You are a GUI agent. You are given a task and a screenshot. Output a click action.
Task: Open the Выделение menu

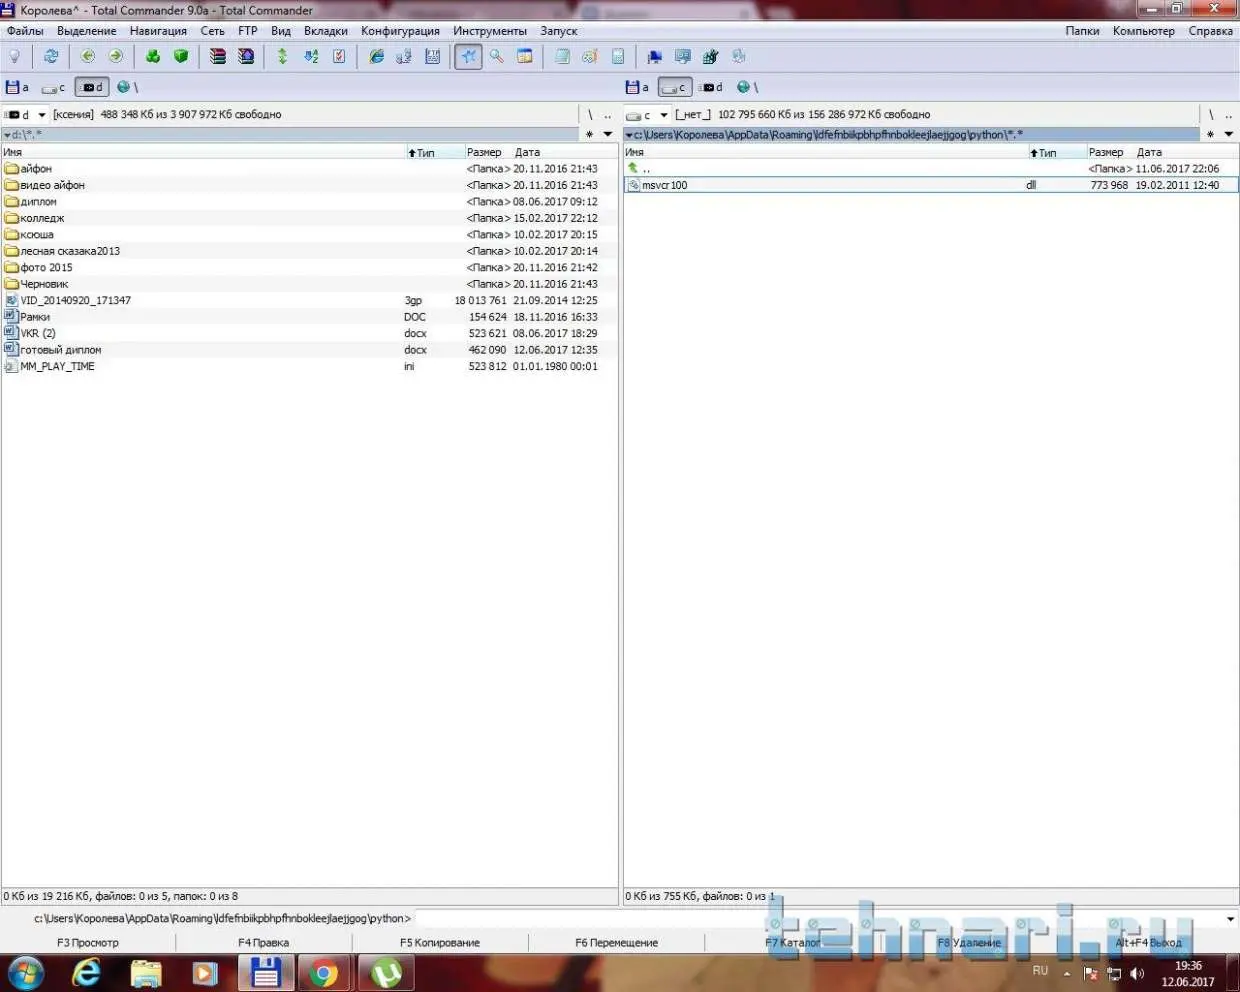coord(87,31)
